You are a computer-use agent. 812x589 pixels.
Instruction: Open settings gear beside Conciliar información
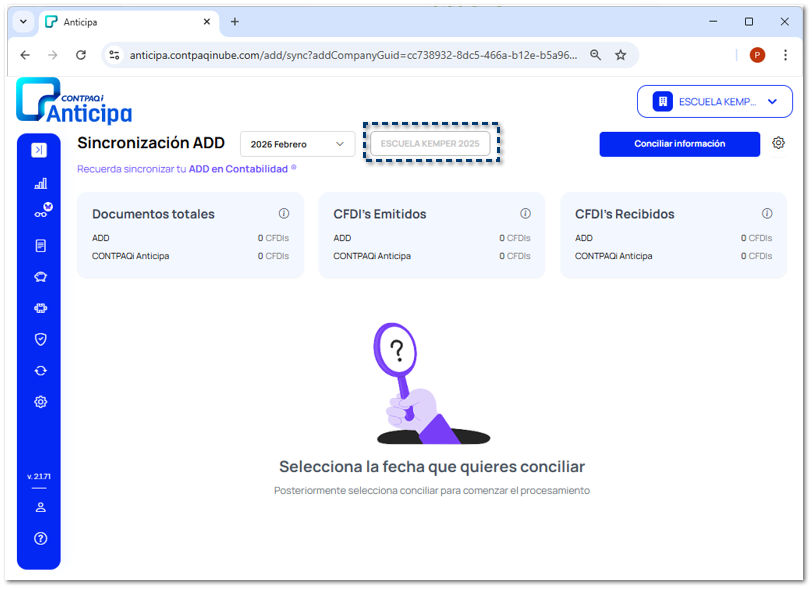click(x=778, y=143)
